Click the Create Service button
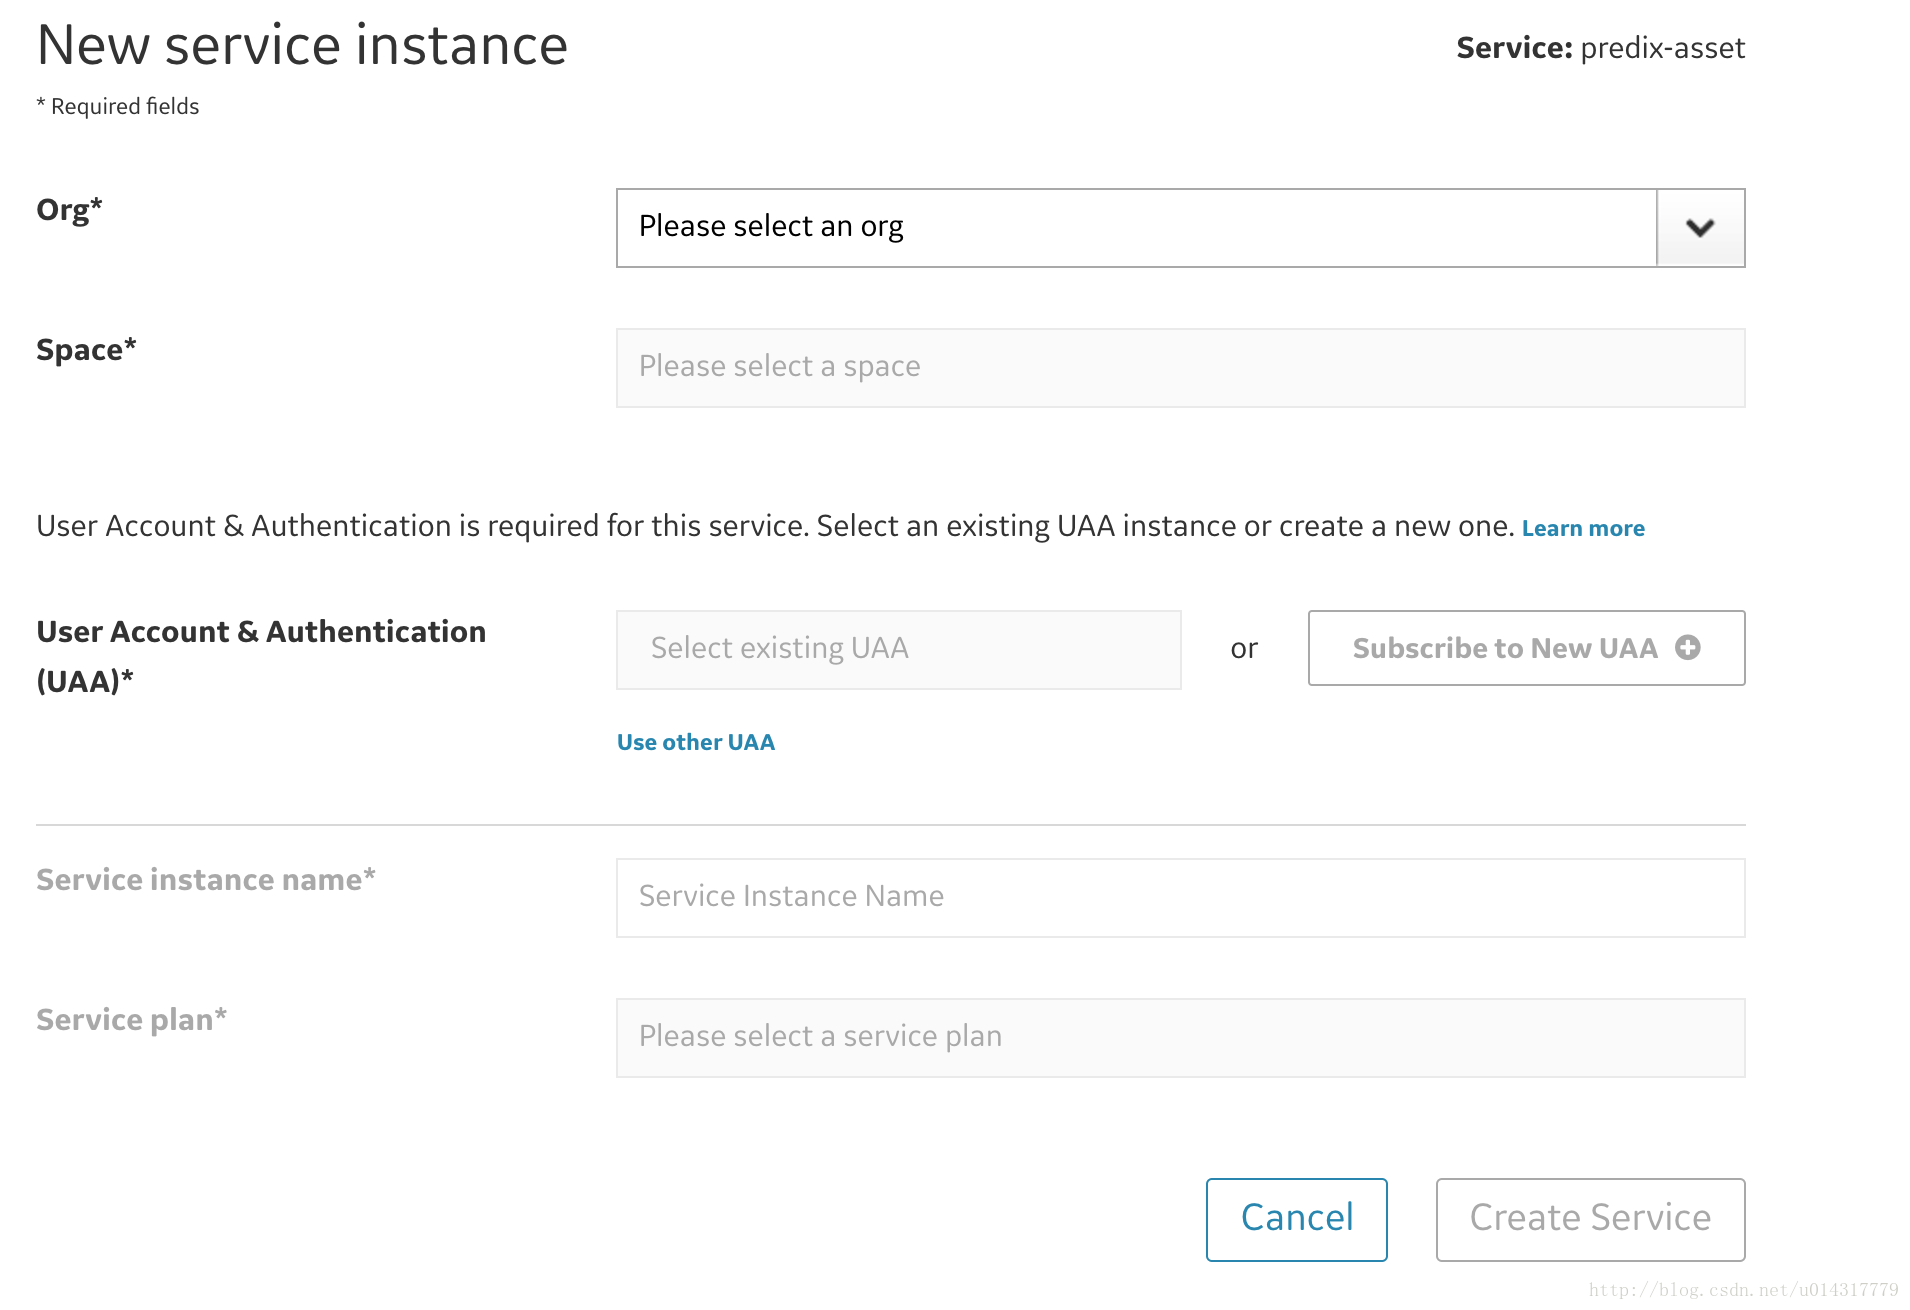This screenshot has width=1910, height=1310. point(1591,1220)
